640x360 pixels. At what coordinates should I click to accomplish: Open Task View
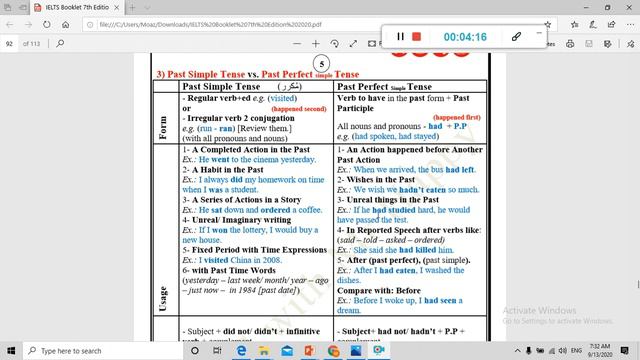(x=217, y=351)
